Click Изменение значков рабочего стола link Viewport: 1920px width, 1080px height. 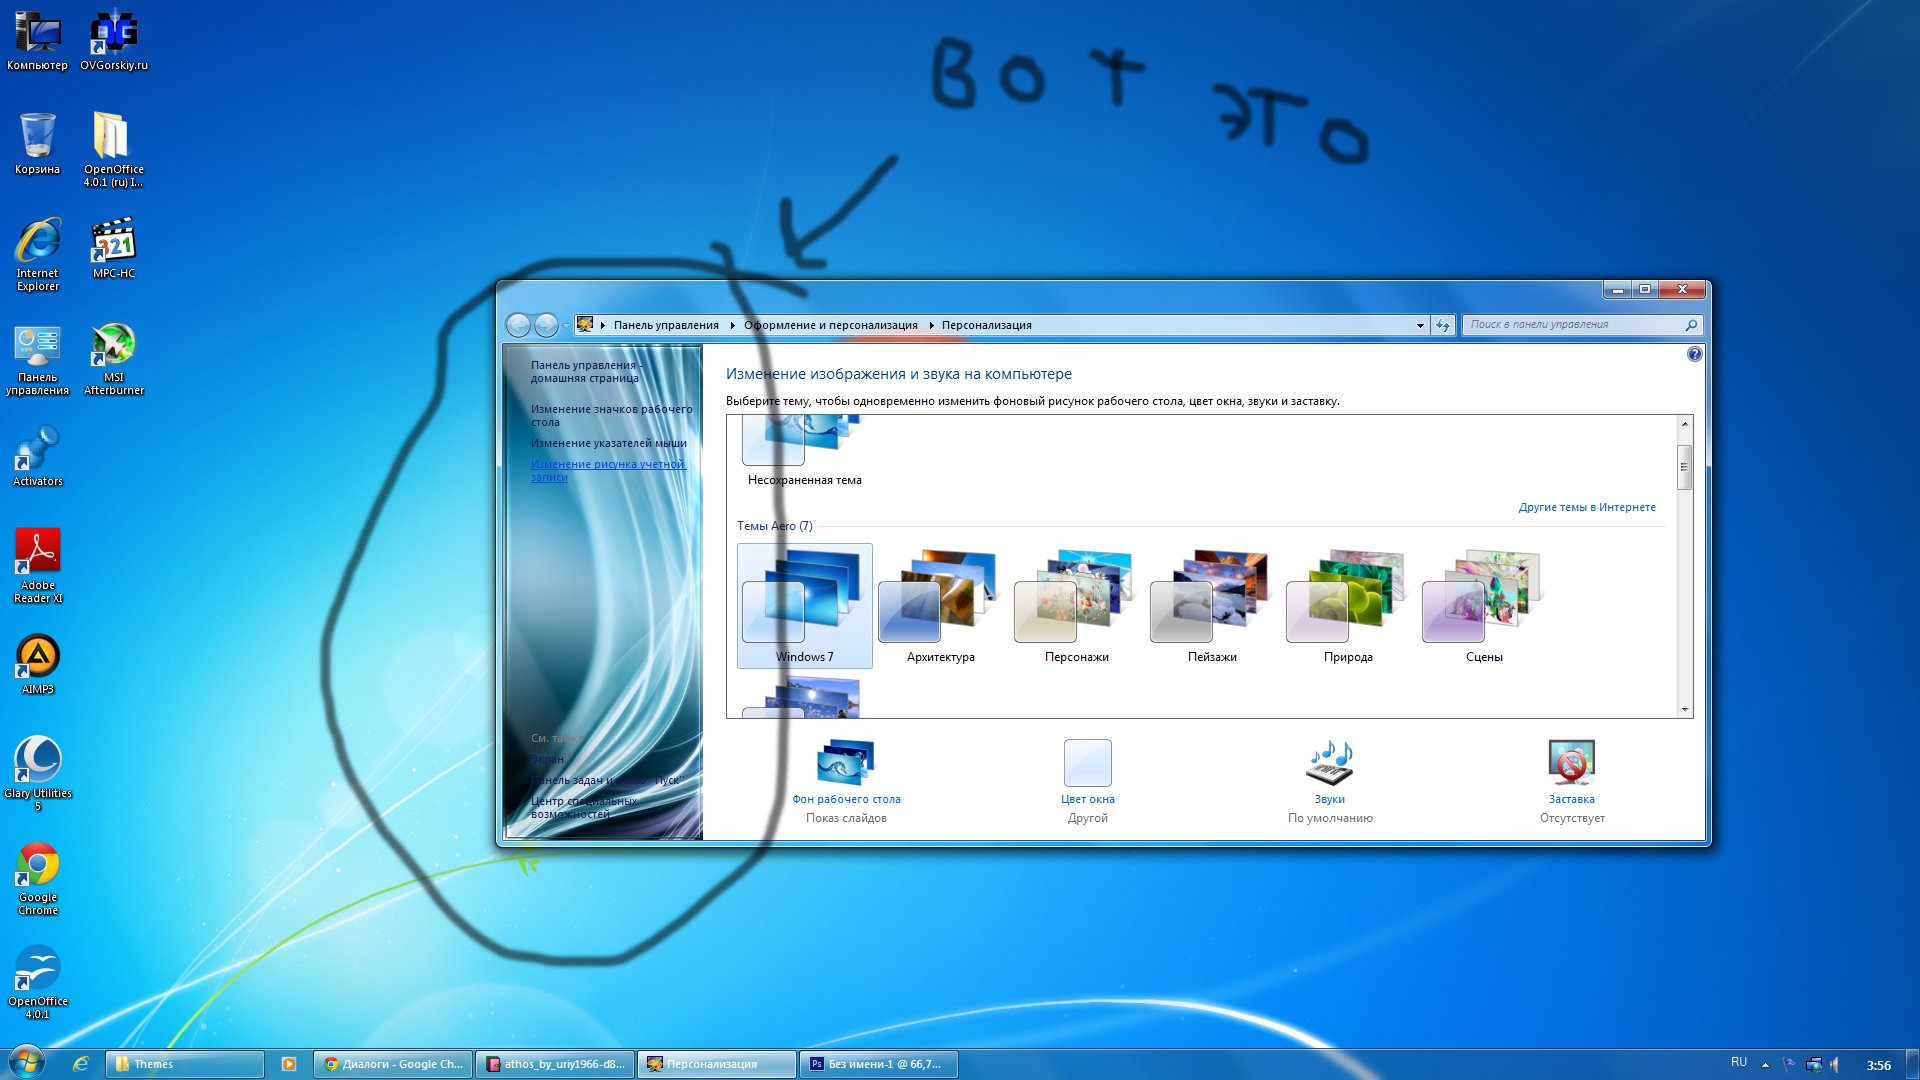(x=609, y=414)
